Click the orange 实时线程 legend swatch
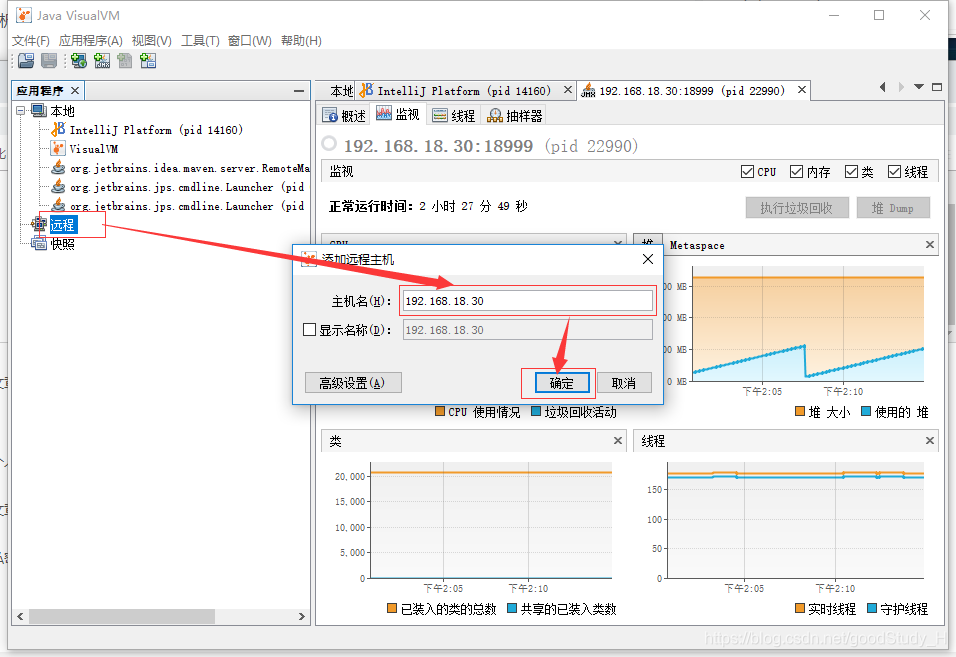Screen dimensions: 956x657 point(800,608)
